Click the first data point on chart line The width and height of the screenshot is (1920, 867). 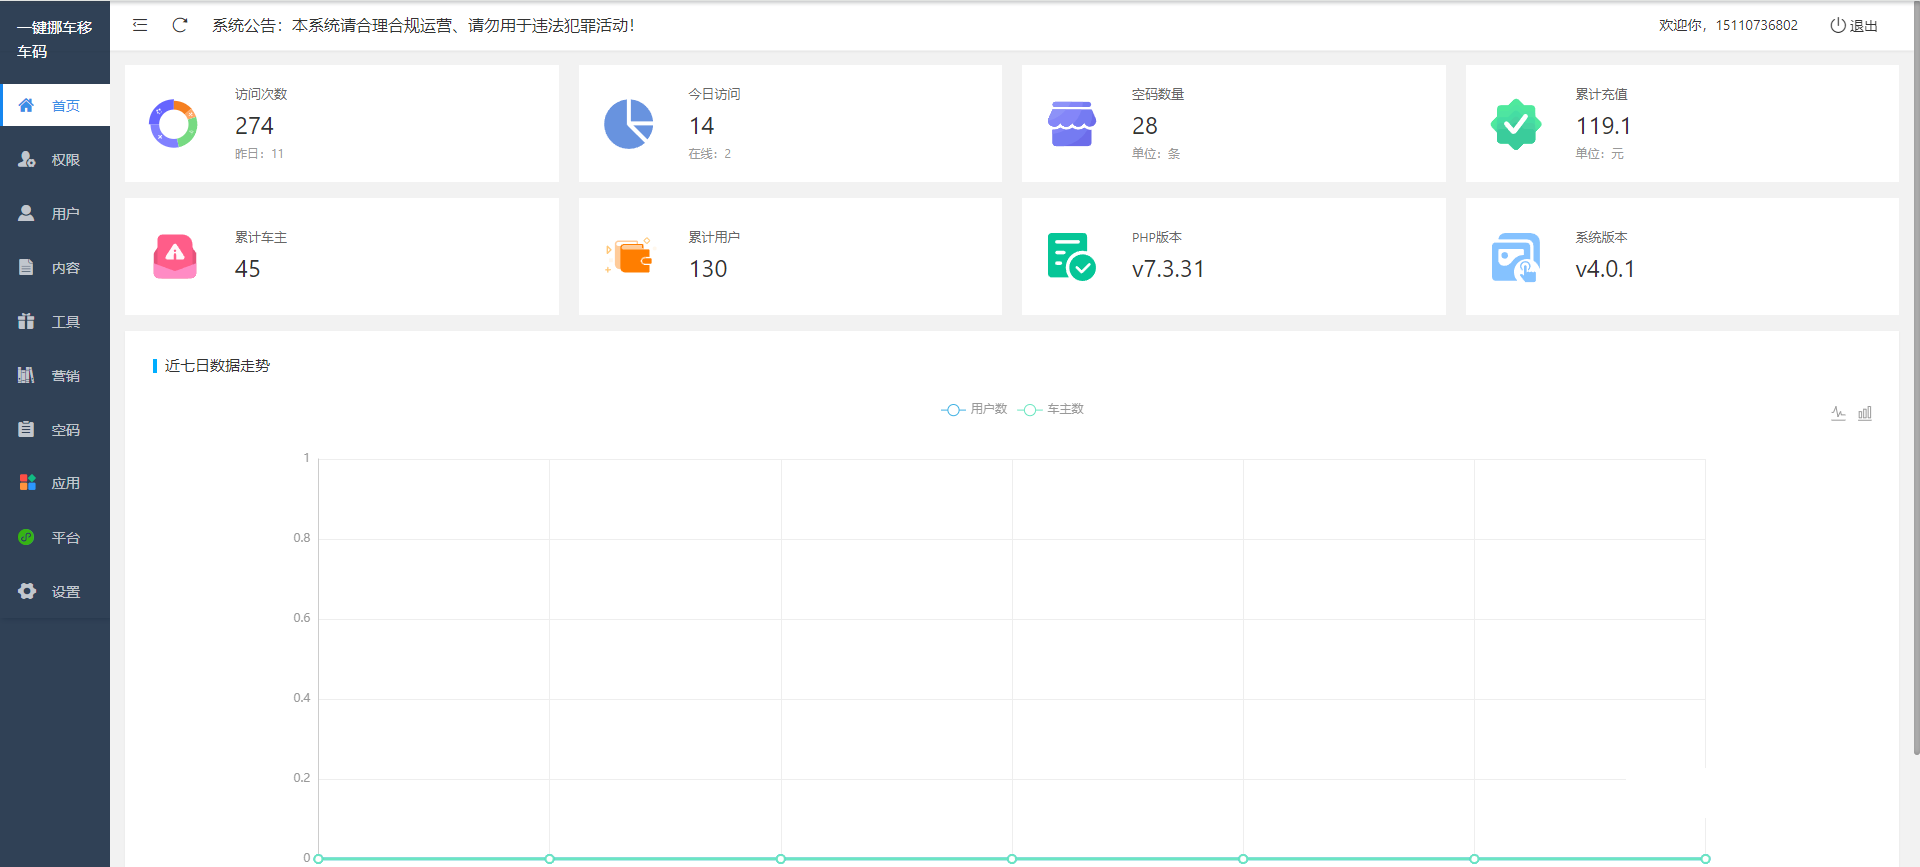318,858
